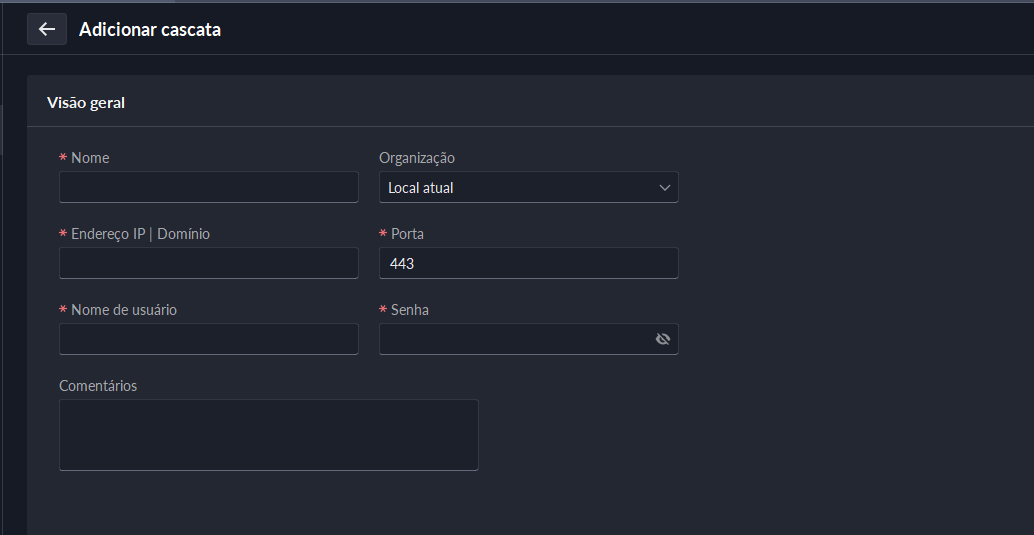Screen dimensions: 1034x535
Task: Open the Organização dropdown
Action: [528, 187]
